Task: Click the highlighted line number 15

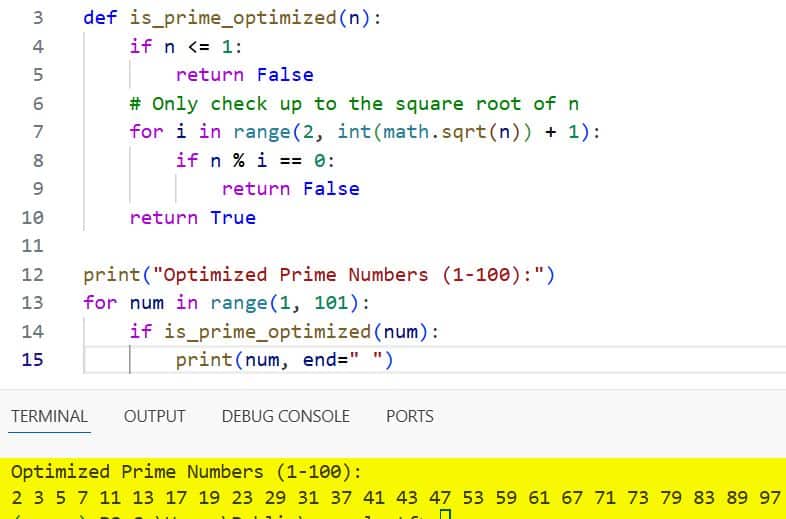Action: [32, 359]
